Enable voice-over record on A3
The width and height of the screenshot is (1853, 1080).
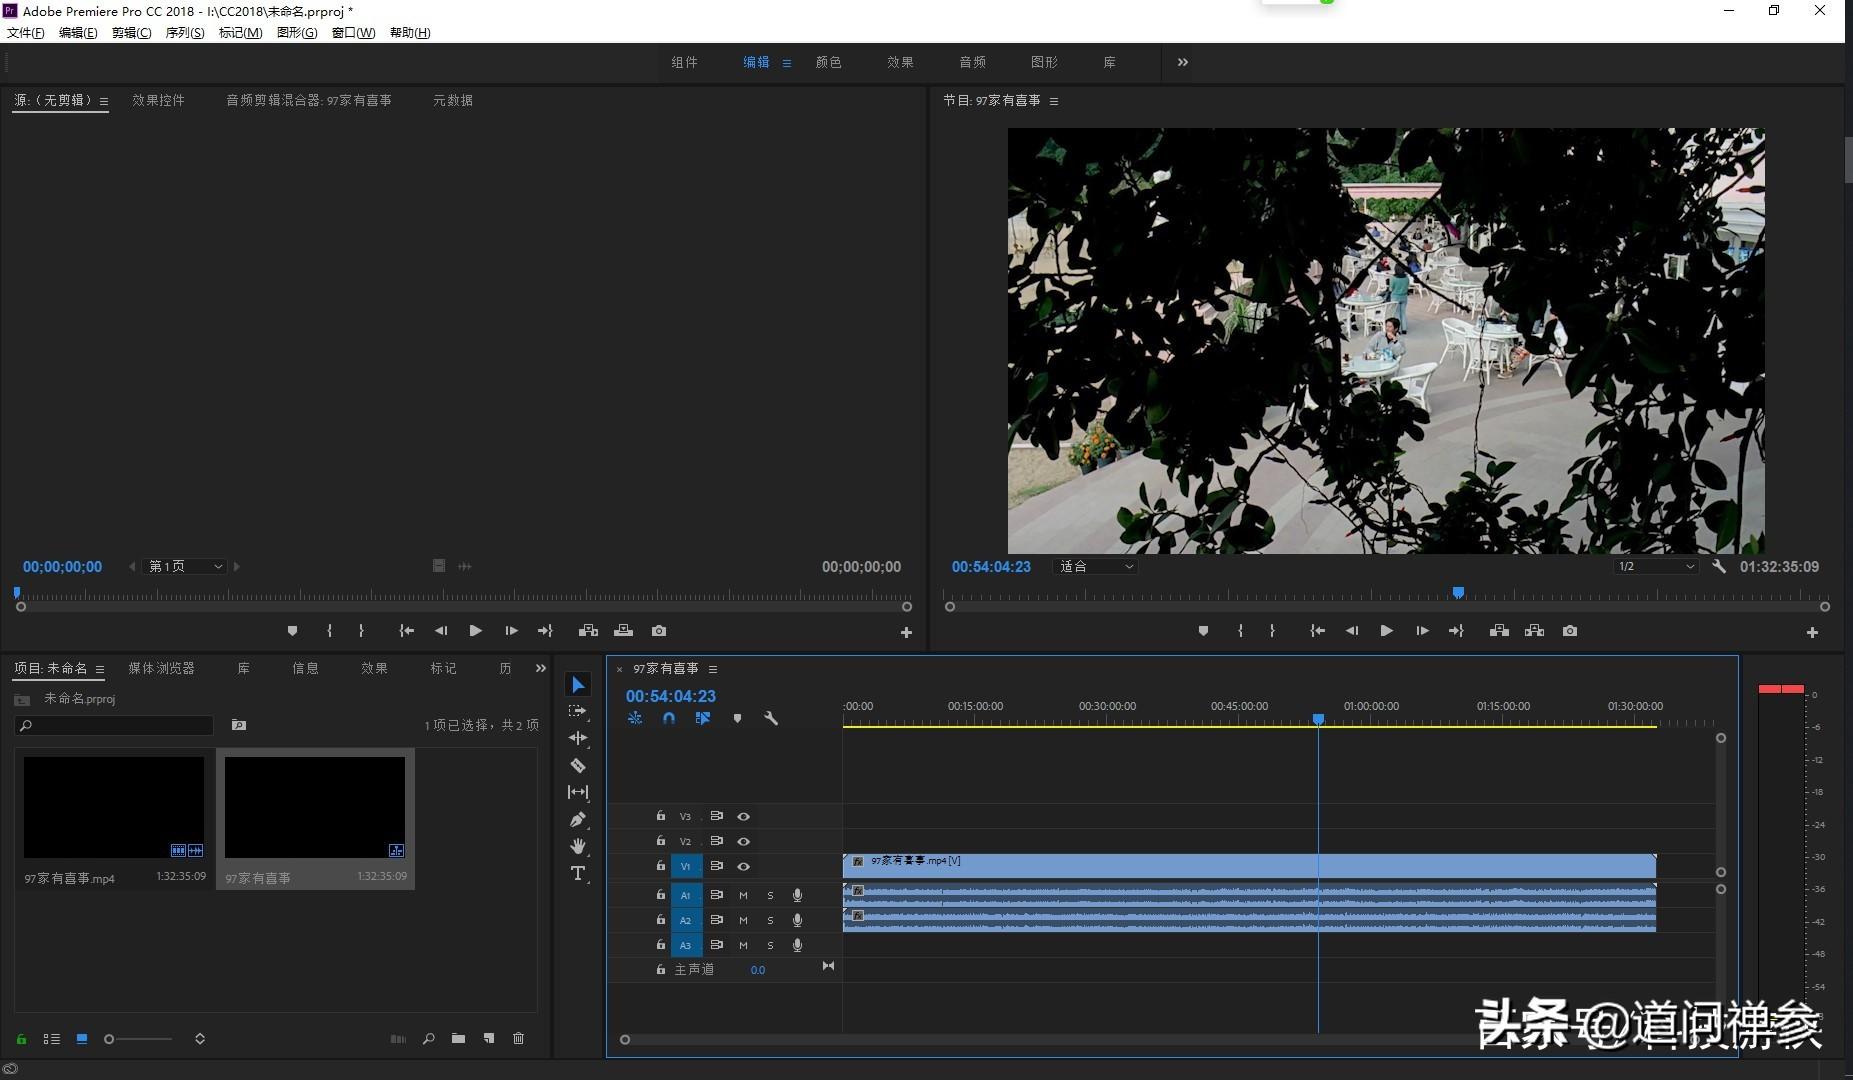click(797, 945)
